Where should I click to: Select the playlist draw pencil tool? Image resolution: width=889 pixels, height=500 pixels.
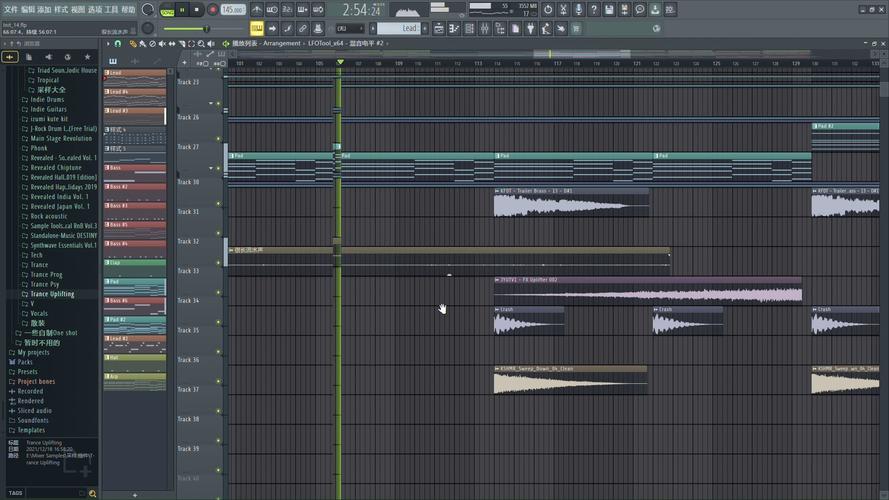click(x=133, y=44)
